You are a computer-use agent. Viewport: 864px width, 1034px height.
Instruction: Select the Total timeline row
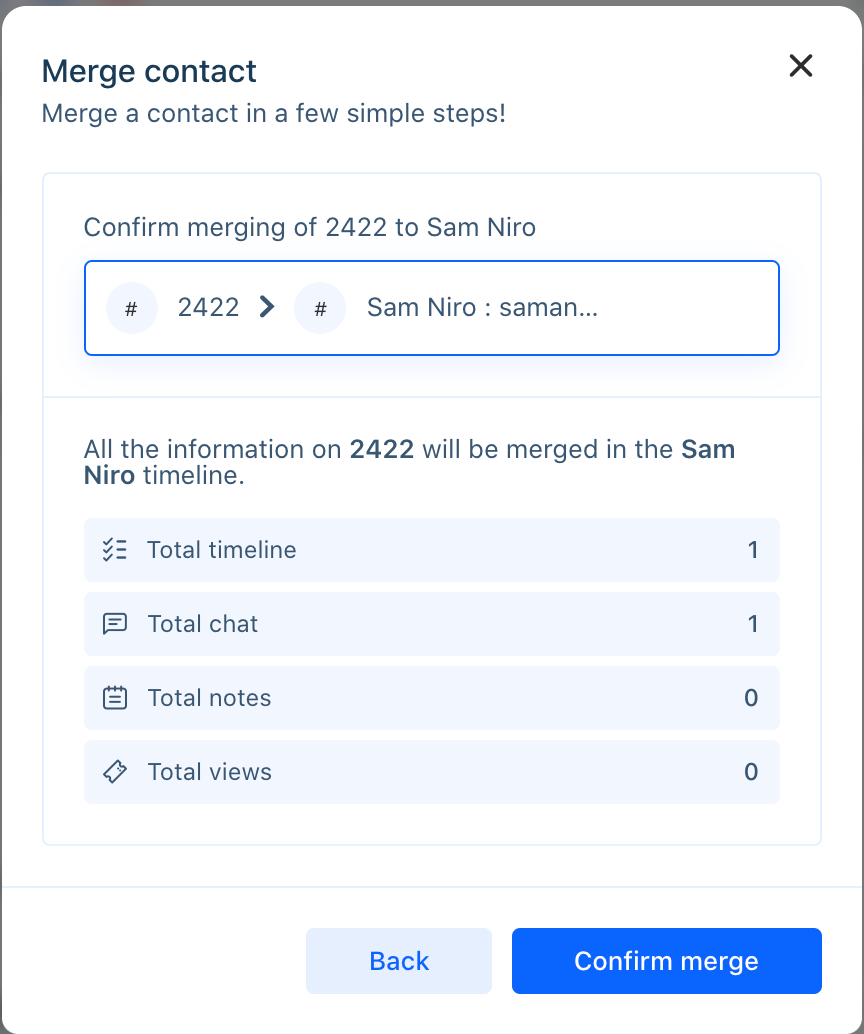[432, 550]
